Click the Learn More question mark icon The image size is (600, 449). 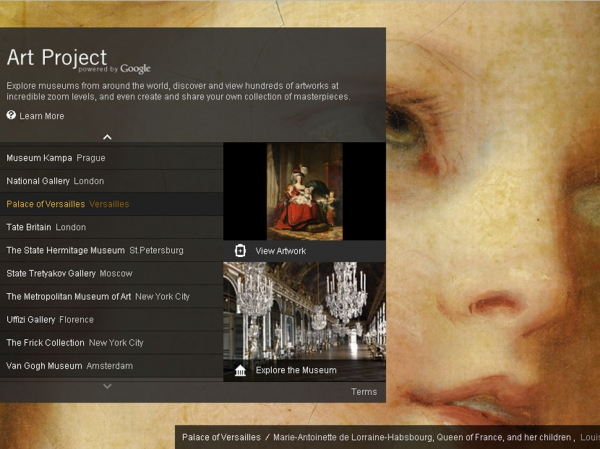(11, 116)
